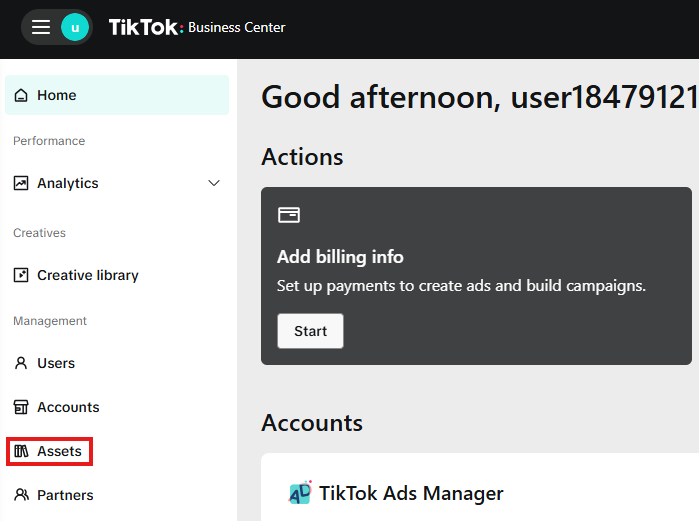The image size is (699, 521).
Task: Click the TikTok Business Center logo
Action: click(x=197, y=27)
